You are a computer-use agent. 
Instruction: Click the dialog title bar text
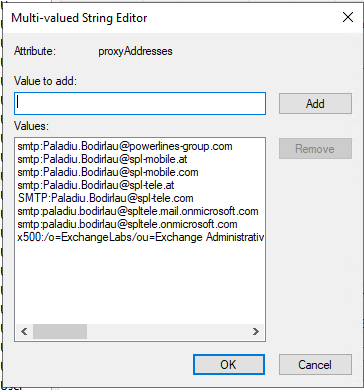point(79,18)
